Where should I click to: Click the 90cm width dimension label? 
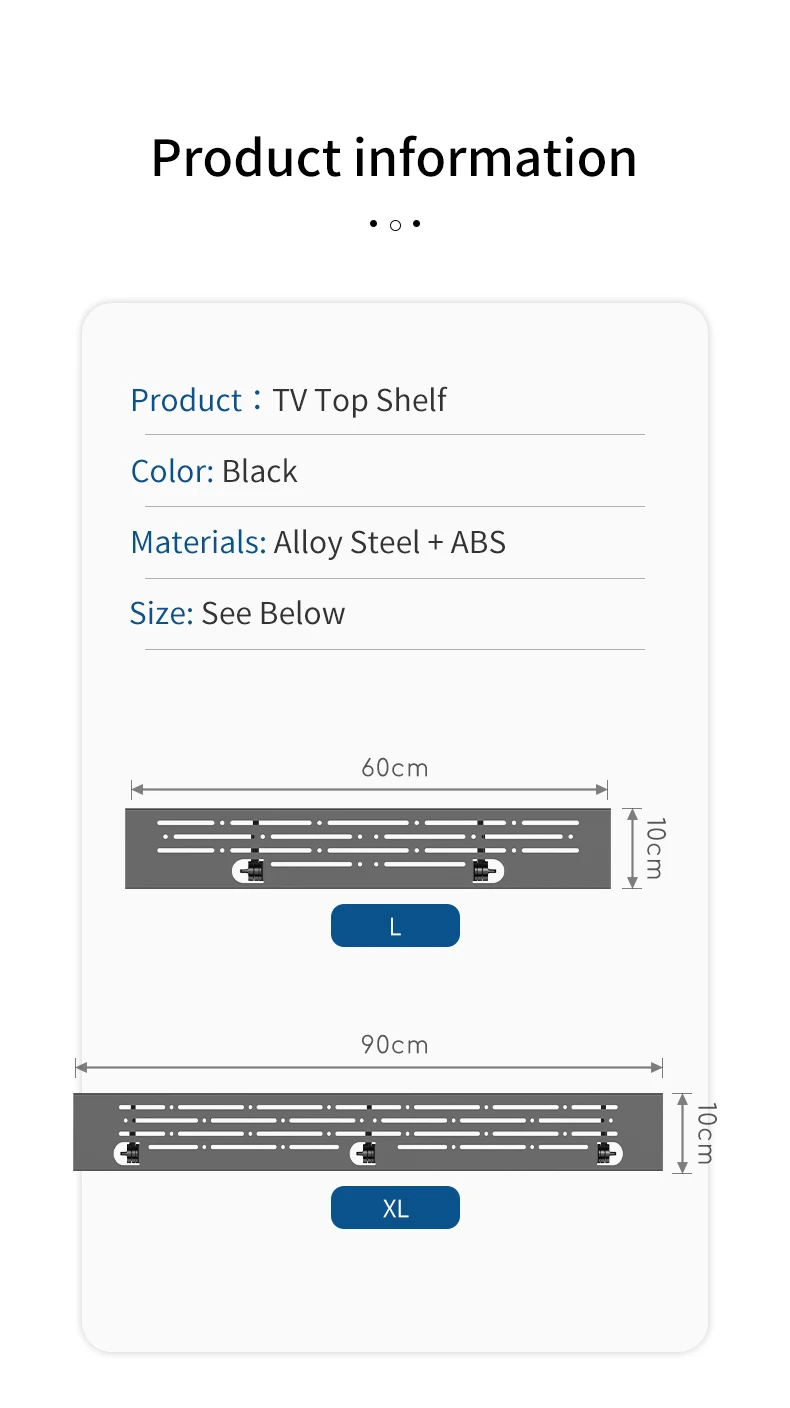394,1045
